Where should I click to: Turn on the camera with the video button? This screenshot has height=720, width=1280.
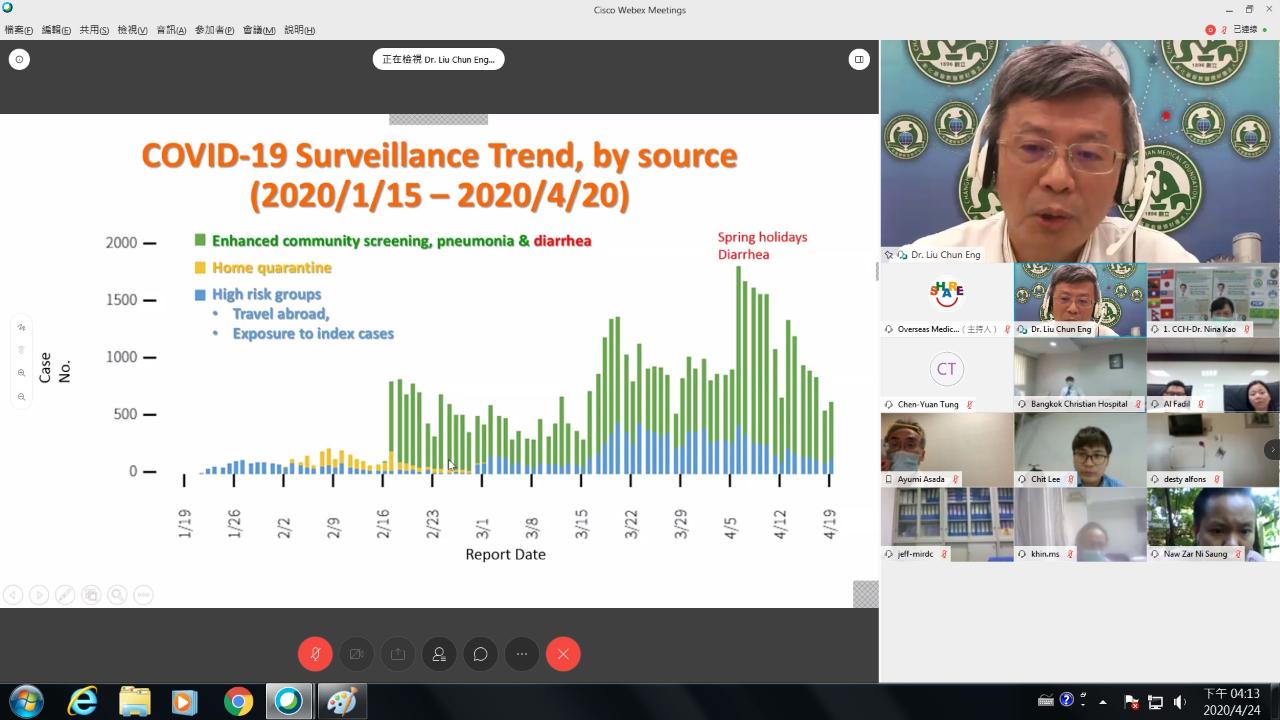click(356, 654)
